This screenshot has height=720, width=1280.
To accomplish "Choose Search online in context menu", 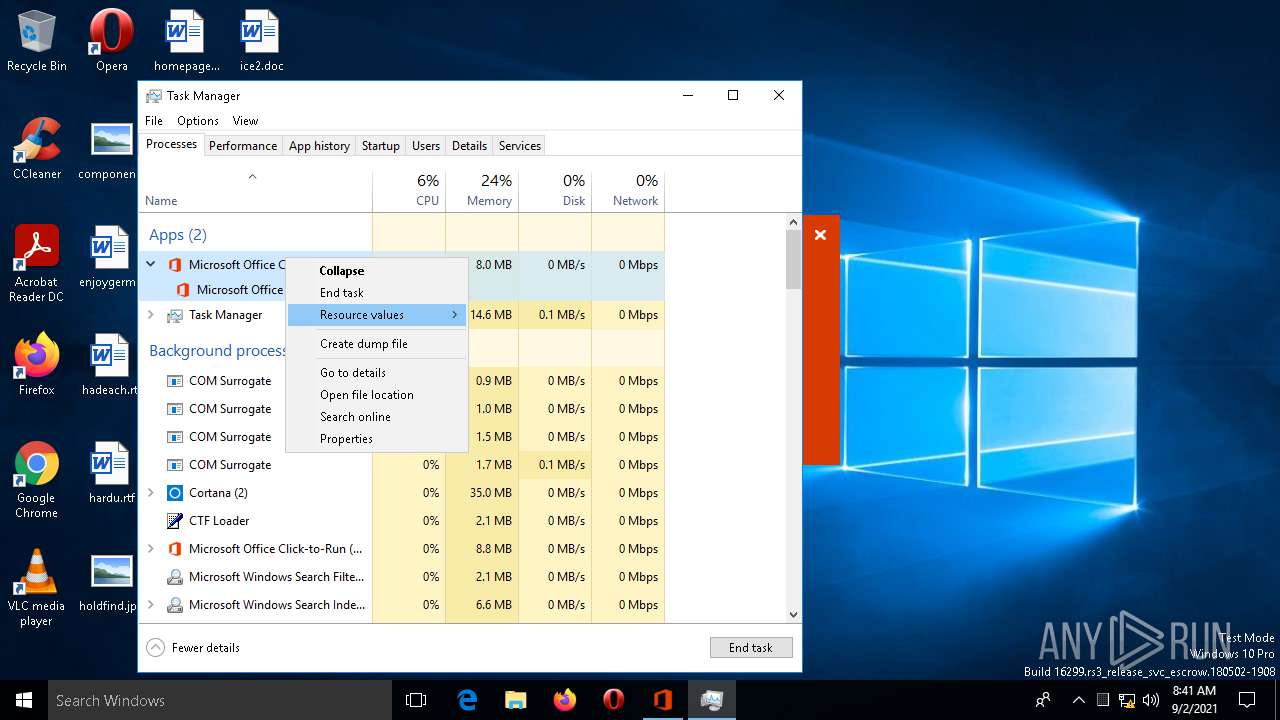I will tap(377, 417).
